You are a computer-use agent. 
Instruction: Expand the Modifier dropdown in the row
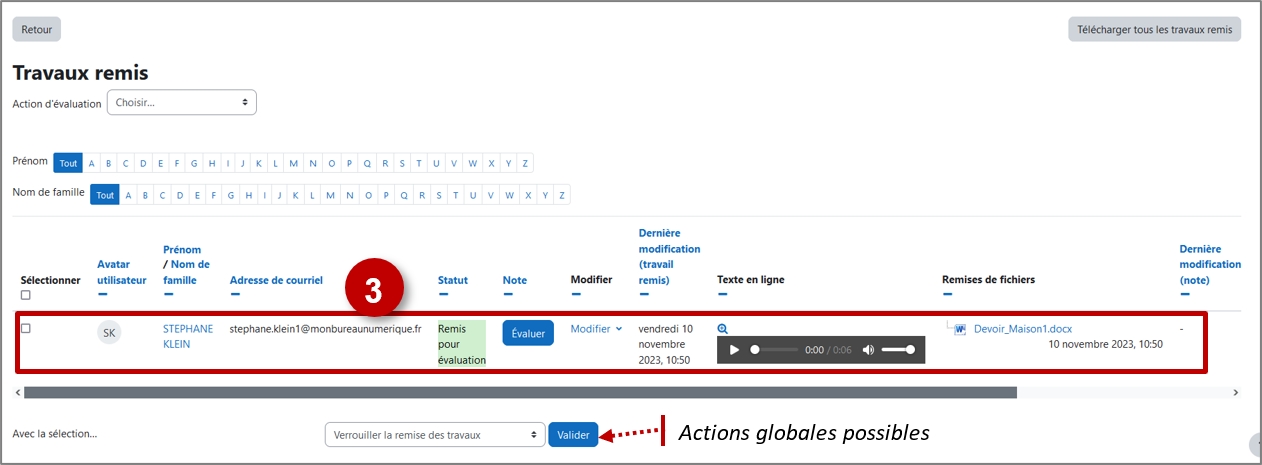tap(596, 328)
